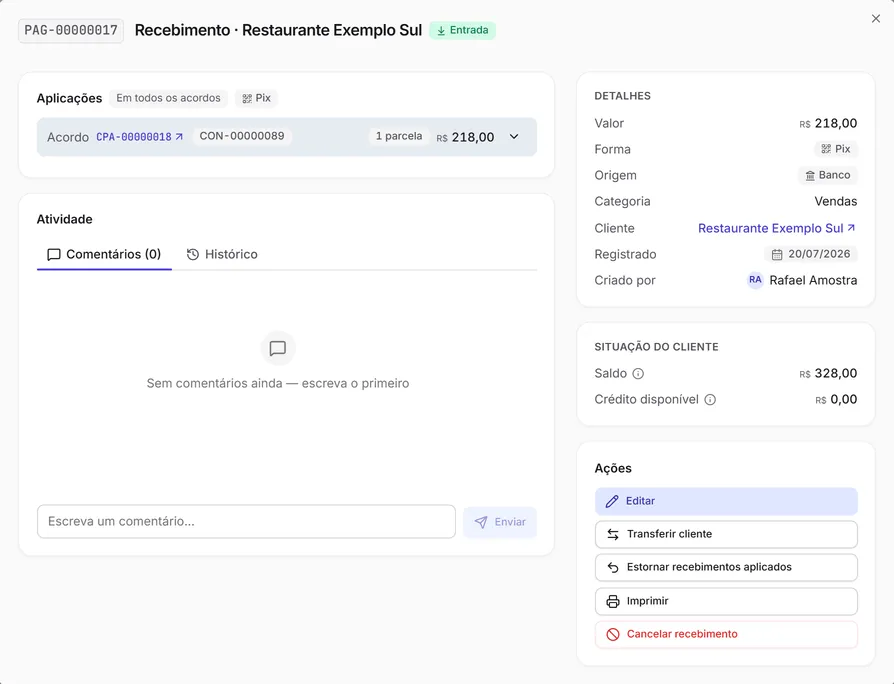Click the Valor amount in Detalhes
The width and height of the screenshot is (894, 684).
point(828,123)
